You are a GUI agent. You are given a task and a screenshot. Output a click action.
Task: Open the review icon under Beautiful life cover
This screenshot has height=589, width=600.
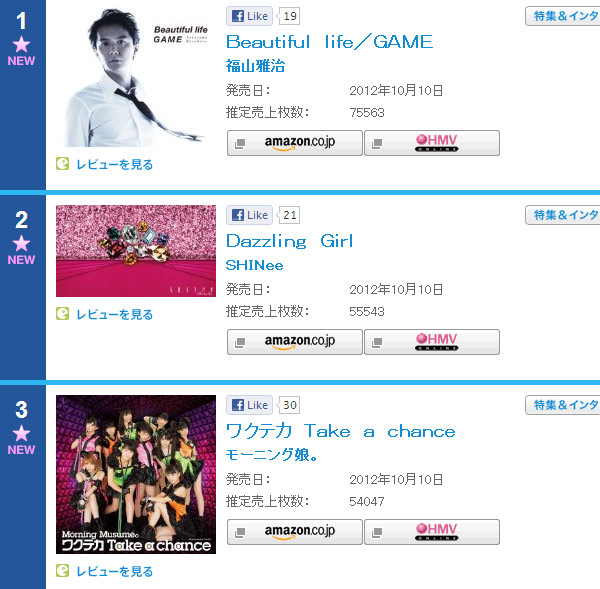tap(62, 164)
